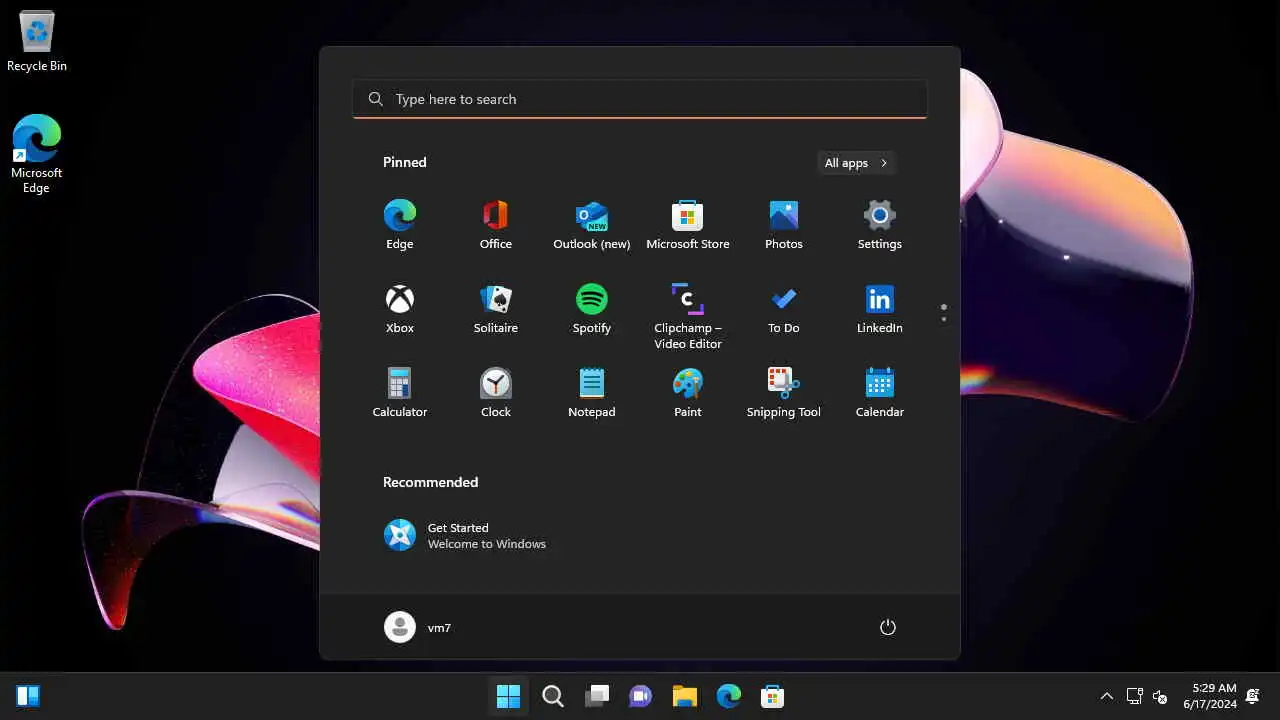Click the network status tray icon

coord(1134,696)
